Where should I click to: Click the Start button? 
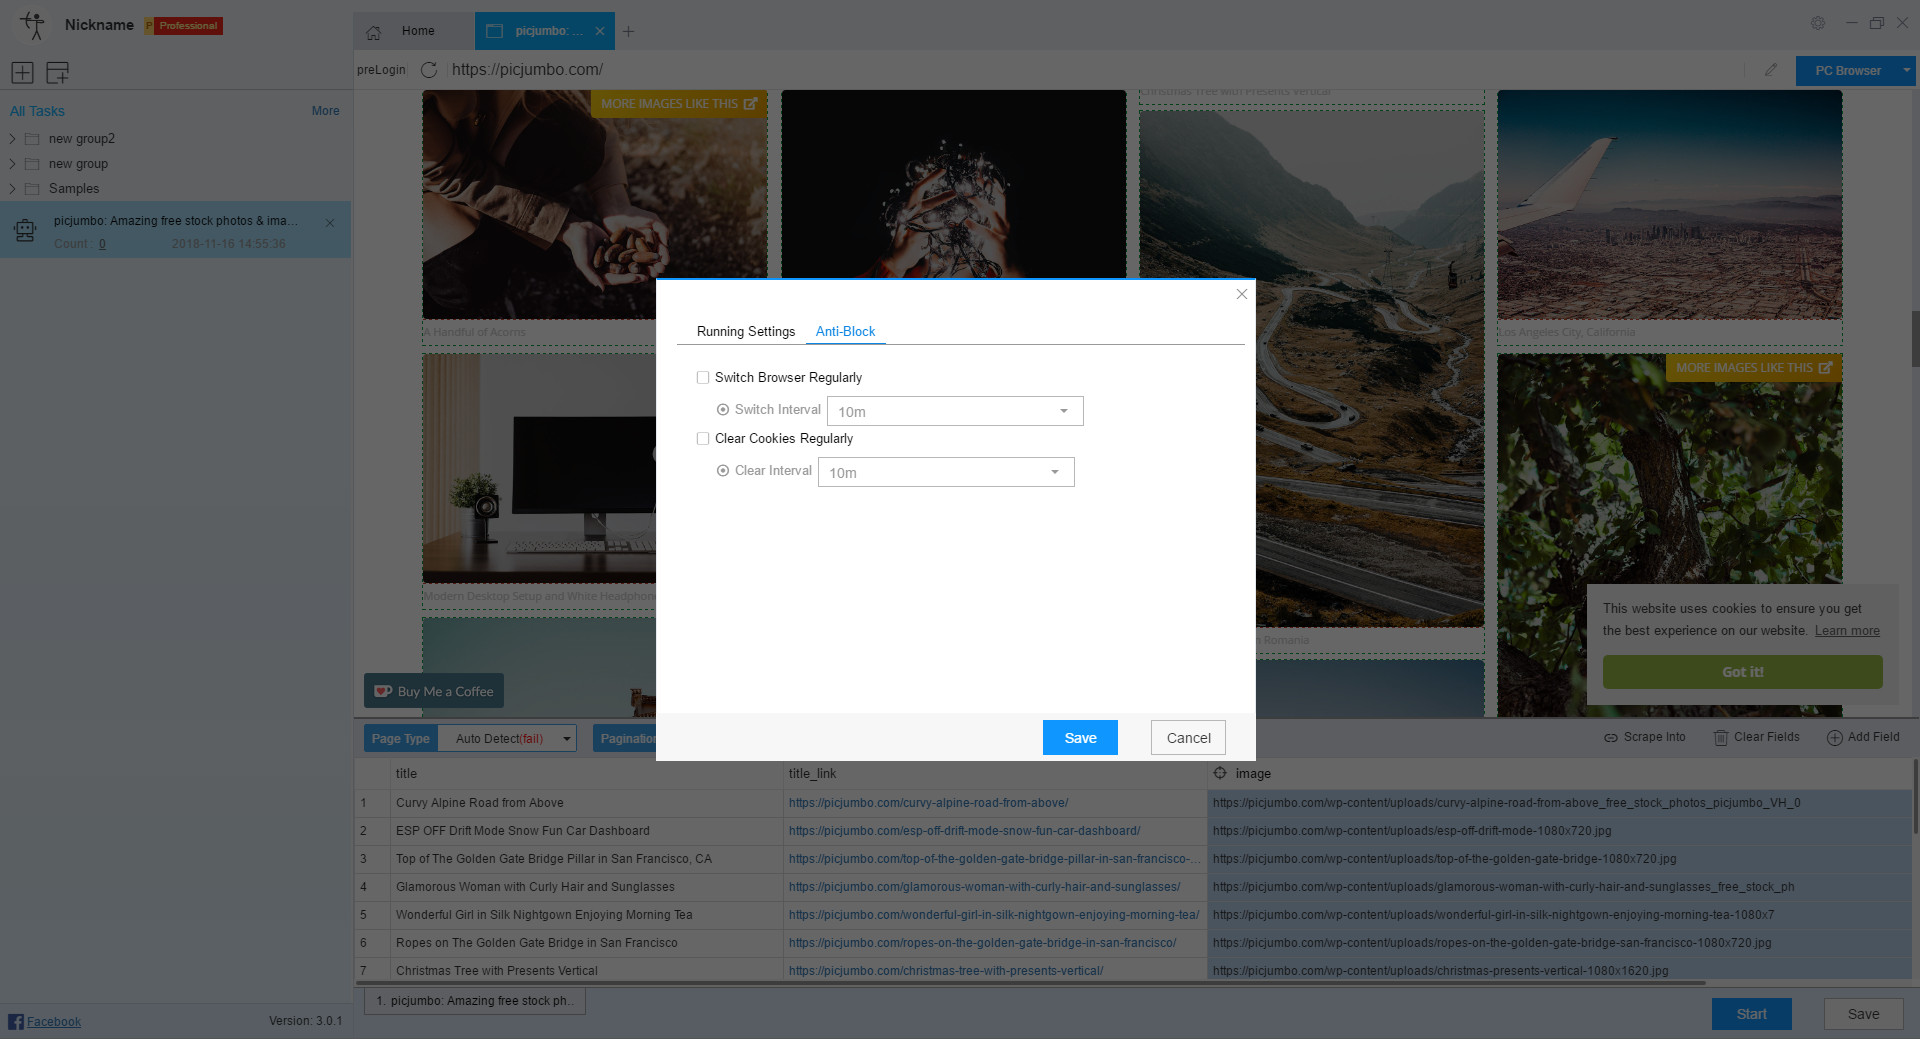pos(1751,1014)
